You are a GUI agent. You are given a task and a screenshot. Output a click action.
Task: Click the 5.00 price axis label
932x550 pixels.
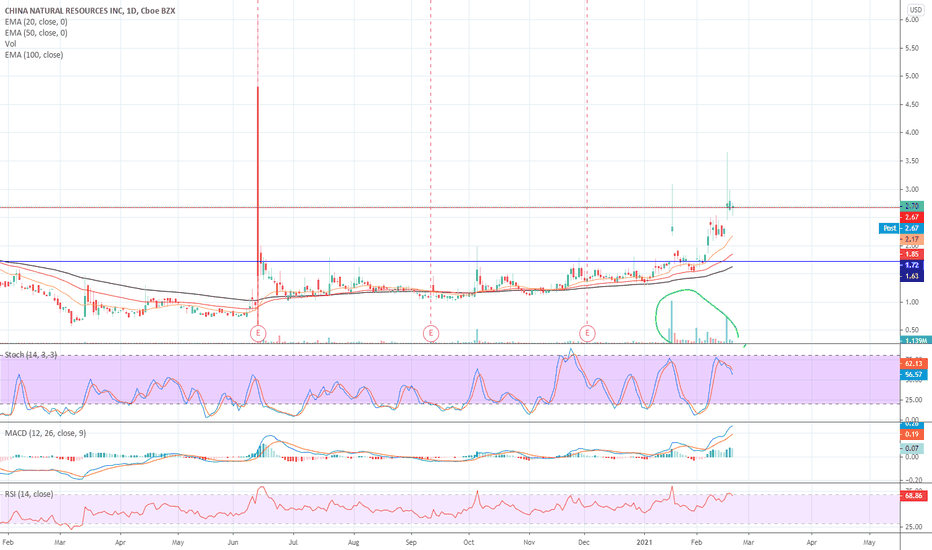coord(912,76)
